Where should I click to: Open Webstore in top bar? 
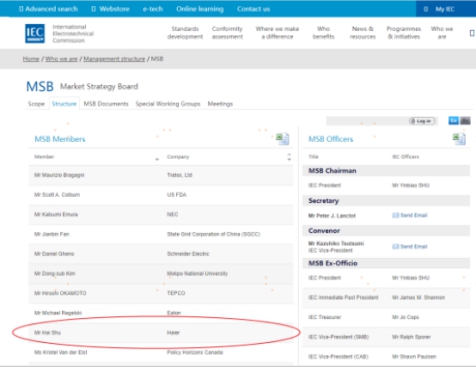coord(110,9)
